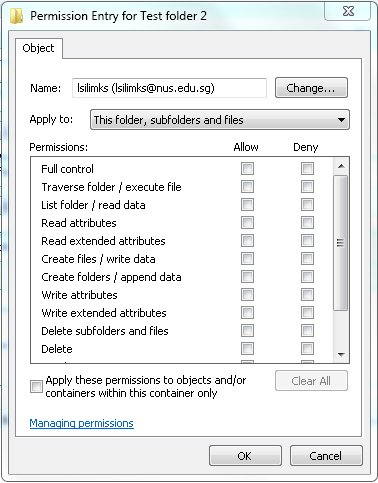Click the folder icon in the title bar

[16, 16]
